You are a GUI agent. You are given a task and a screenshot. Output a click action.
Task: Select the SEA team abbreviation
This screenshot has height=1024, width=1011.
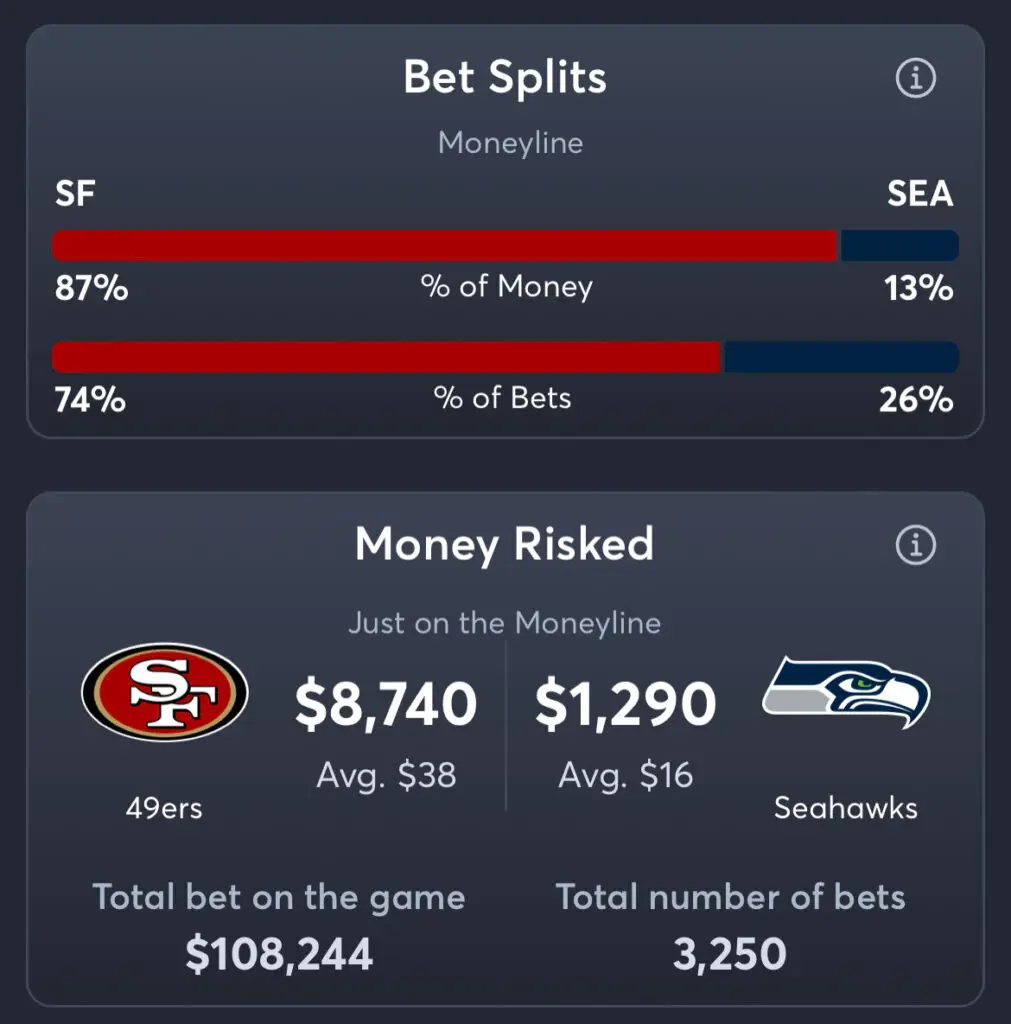pyautogui.click(x=920, y=193)
